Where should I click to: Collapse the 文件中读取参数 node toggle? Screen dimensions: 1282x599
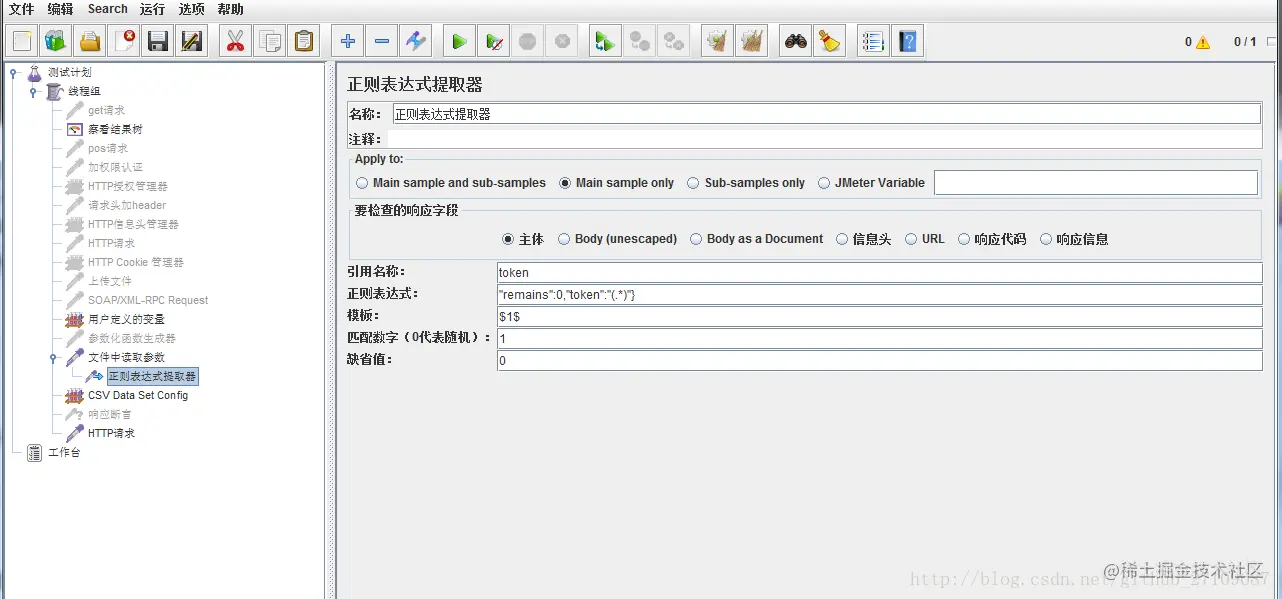pos(53,358)
